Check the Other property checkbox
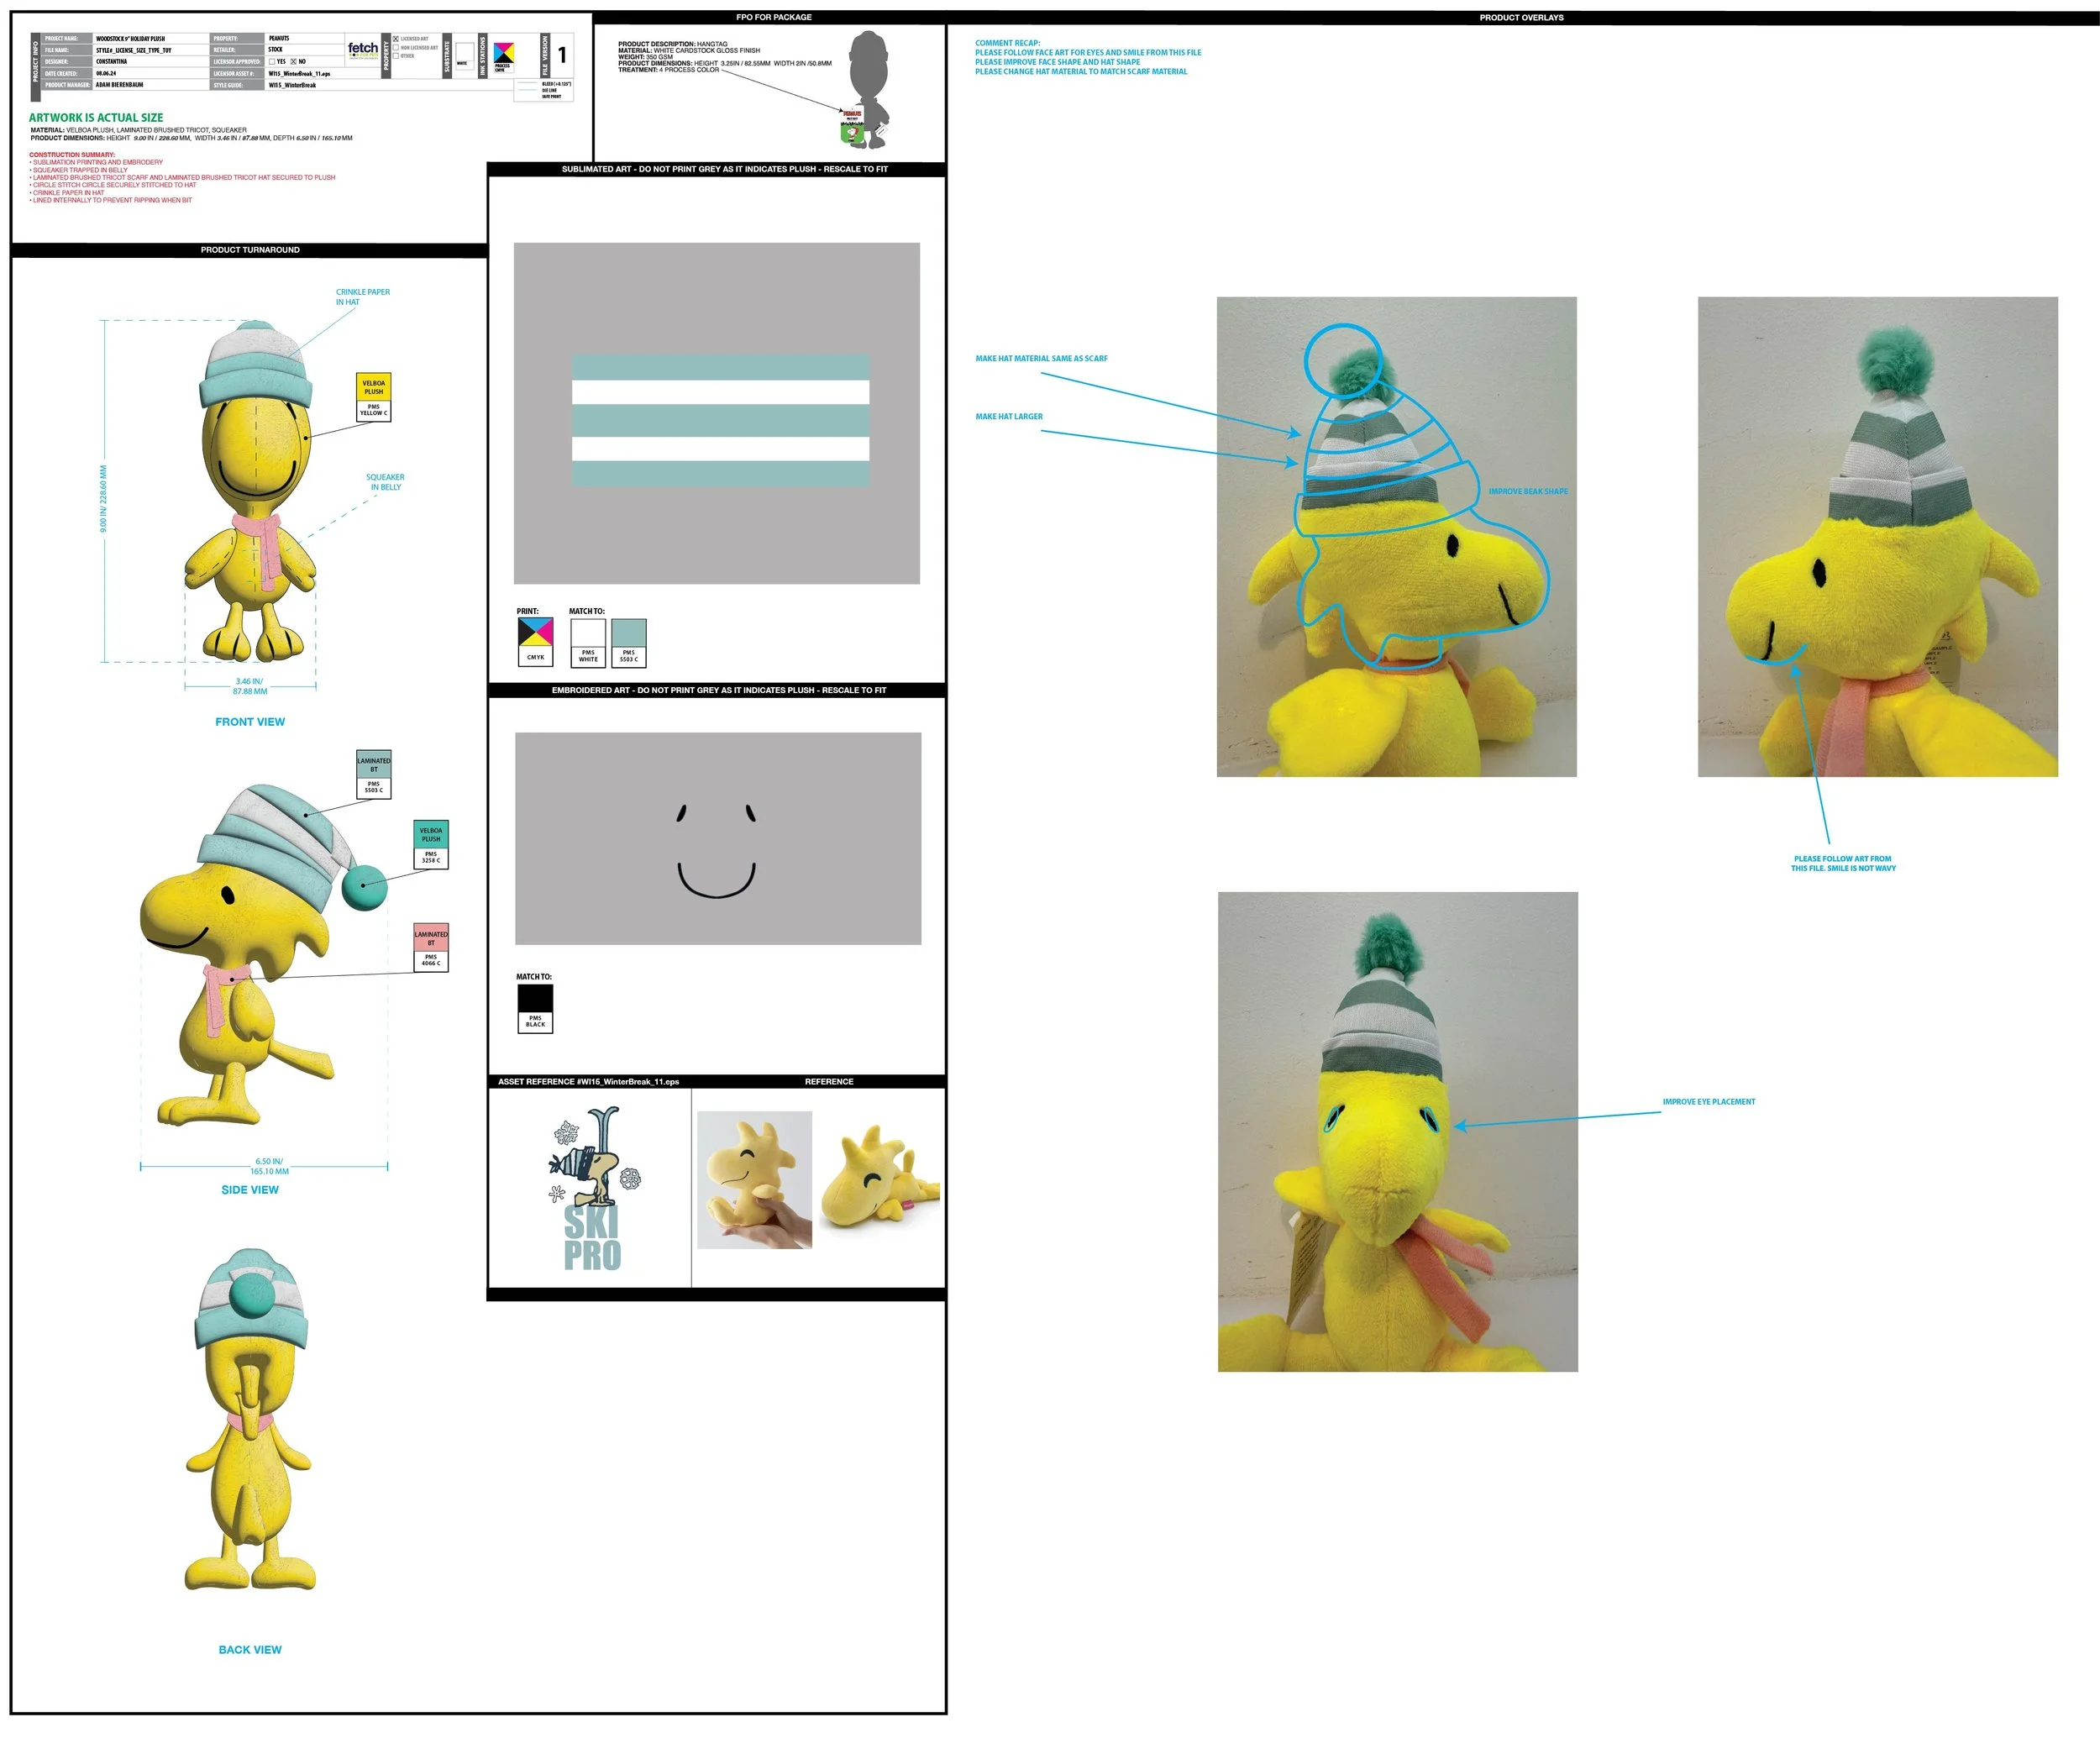The width and height of the screenshot is (2100, 1738). click(x=396, y=56)
